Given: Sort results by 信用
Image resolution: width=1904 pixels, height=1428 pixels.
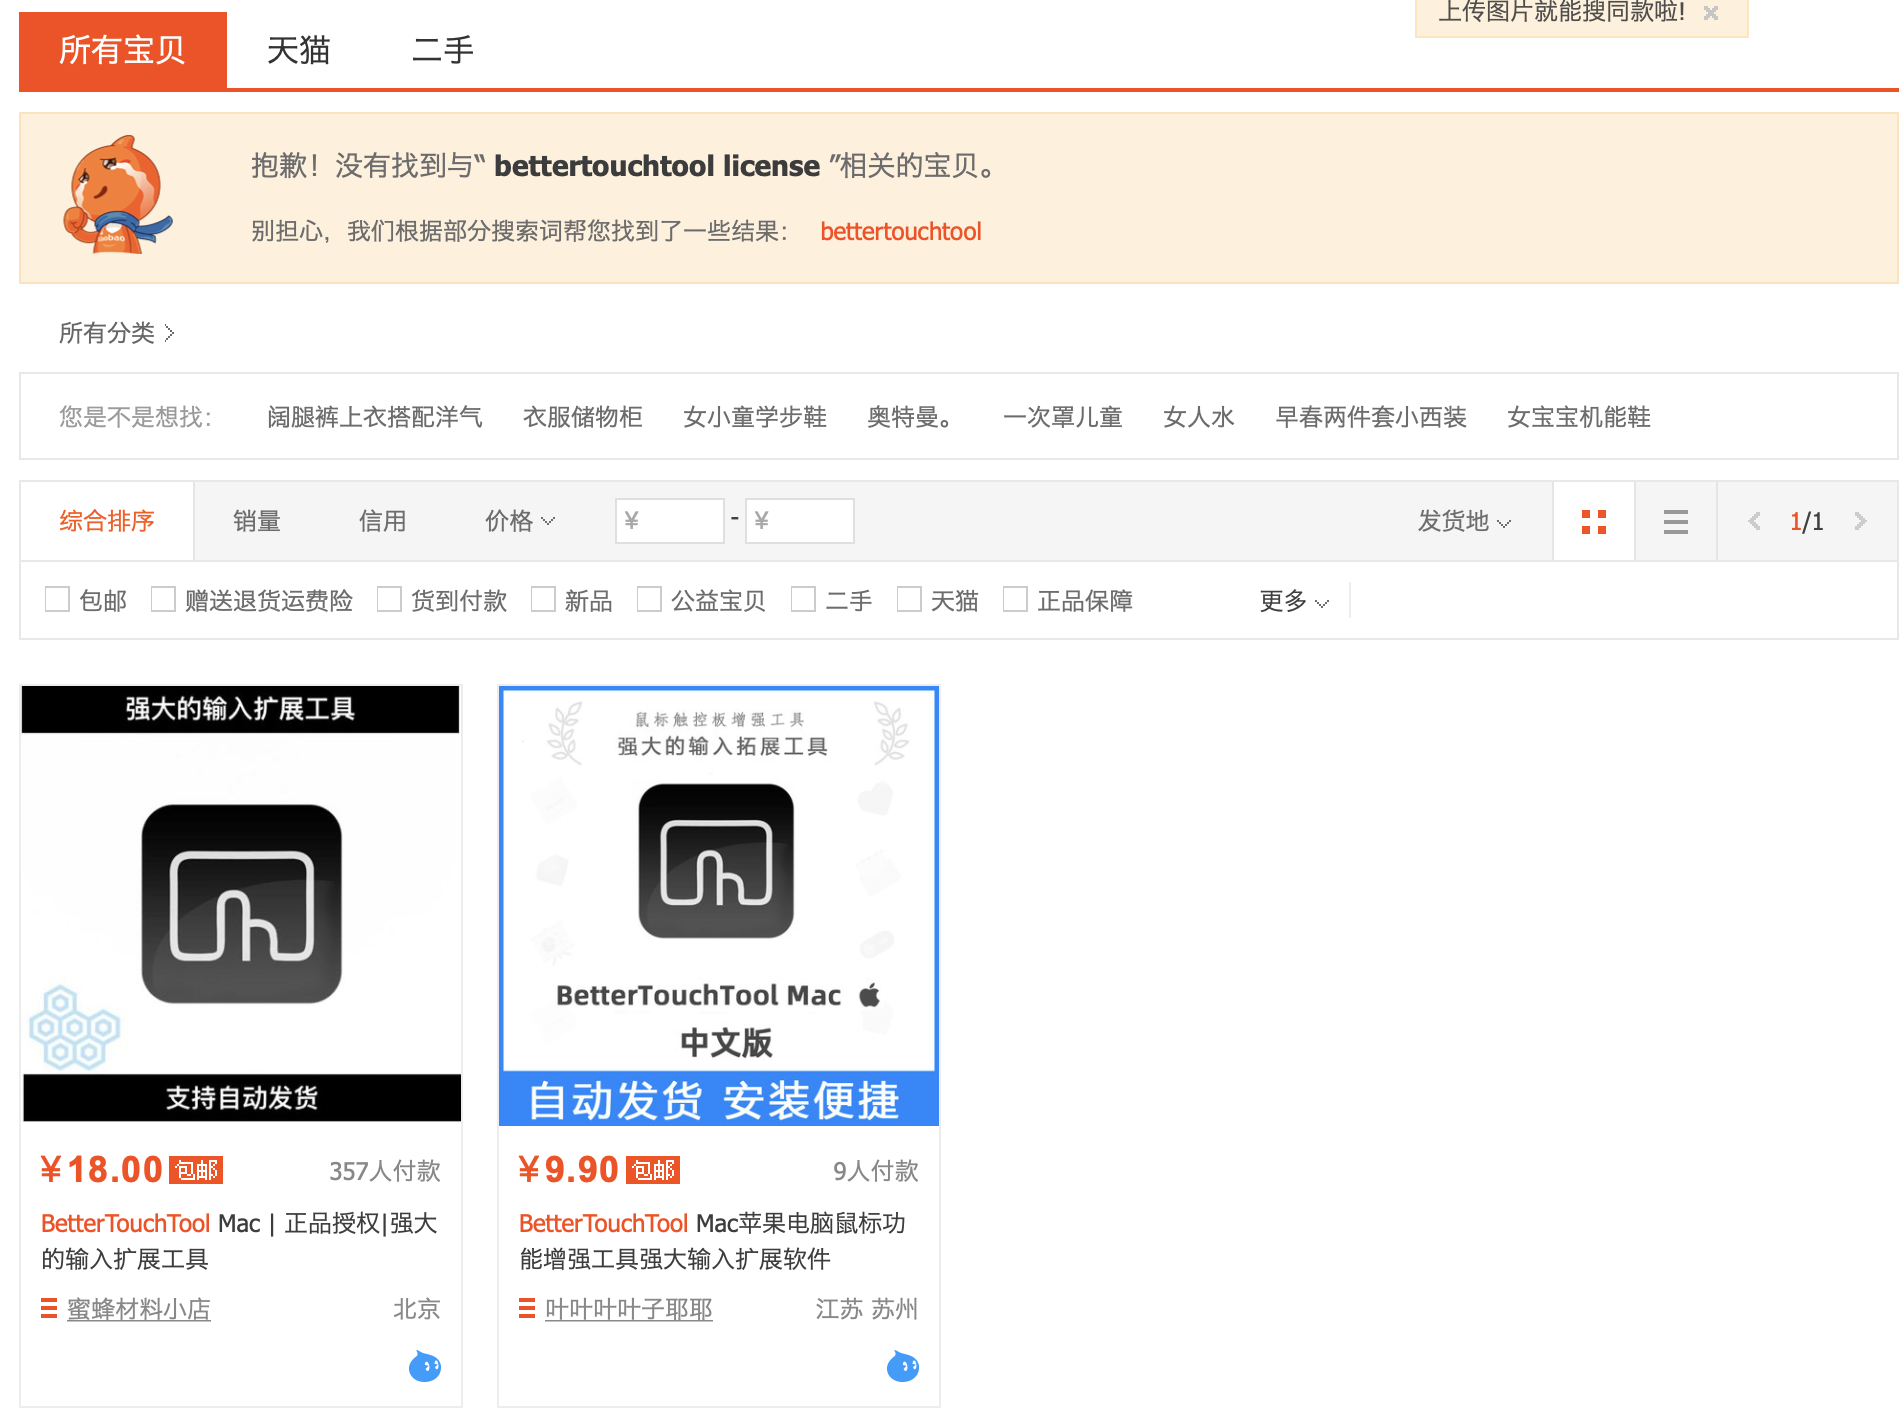Looking at the screenshot, I should click(383, 521).
